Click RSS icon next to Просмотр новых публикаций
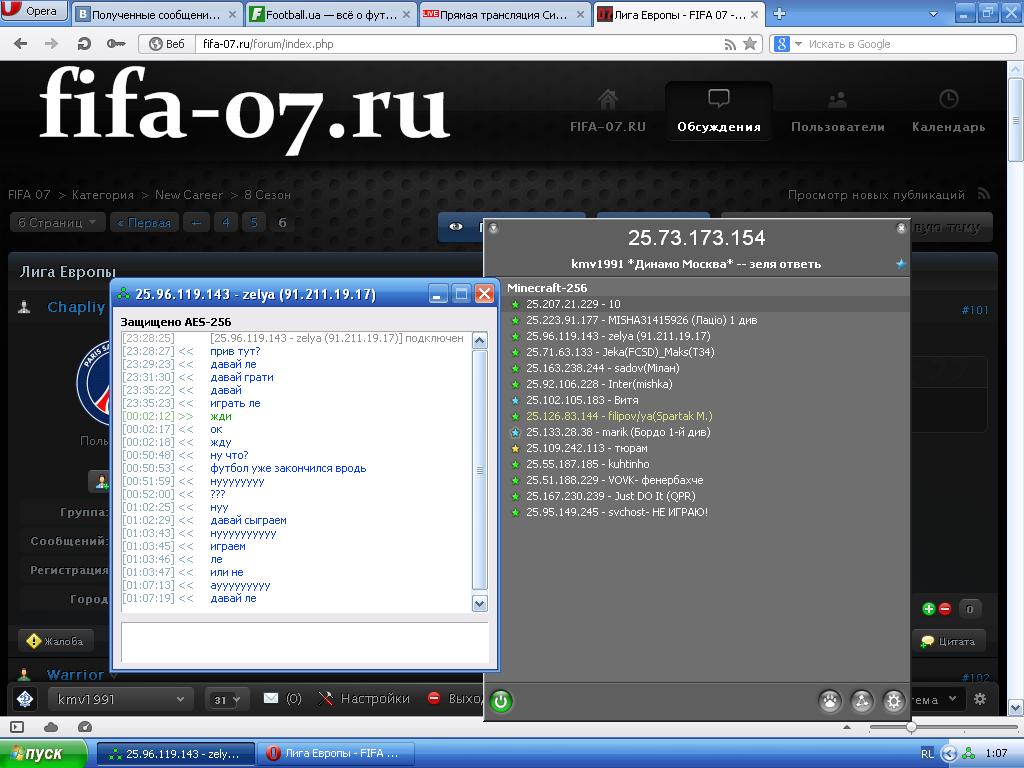 pos(984,194)
